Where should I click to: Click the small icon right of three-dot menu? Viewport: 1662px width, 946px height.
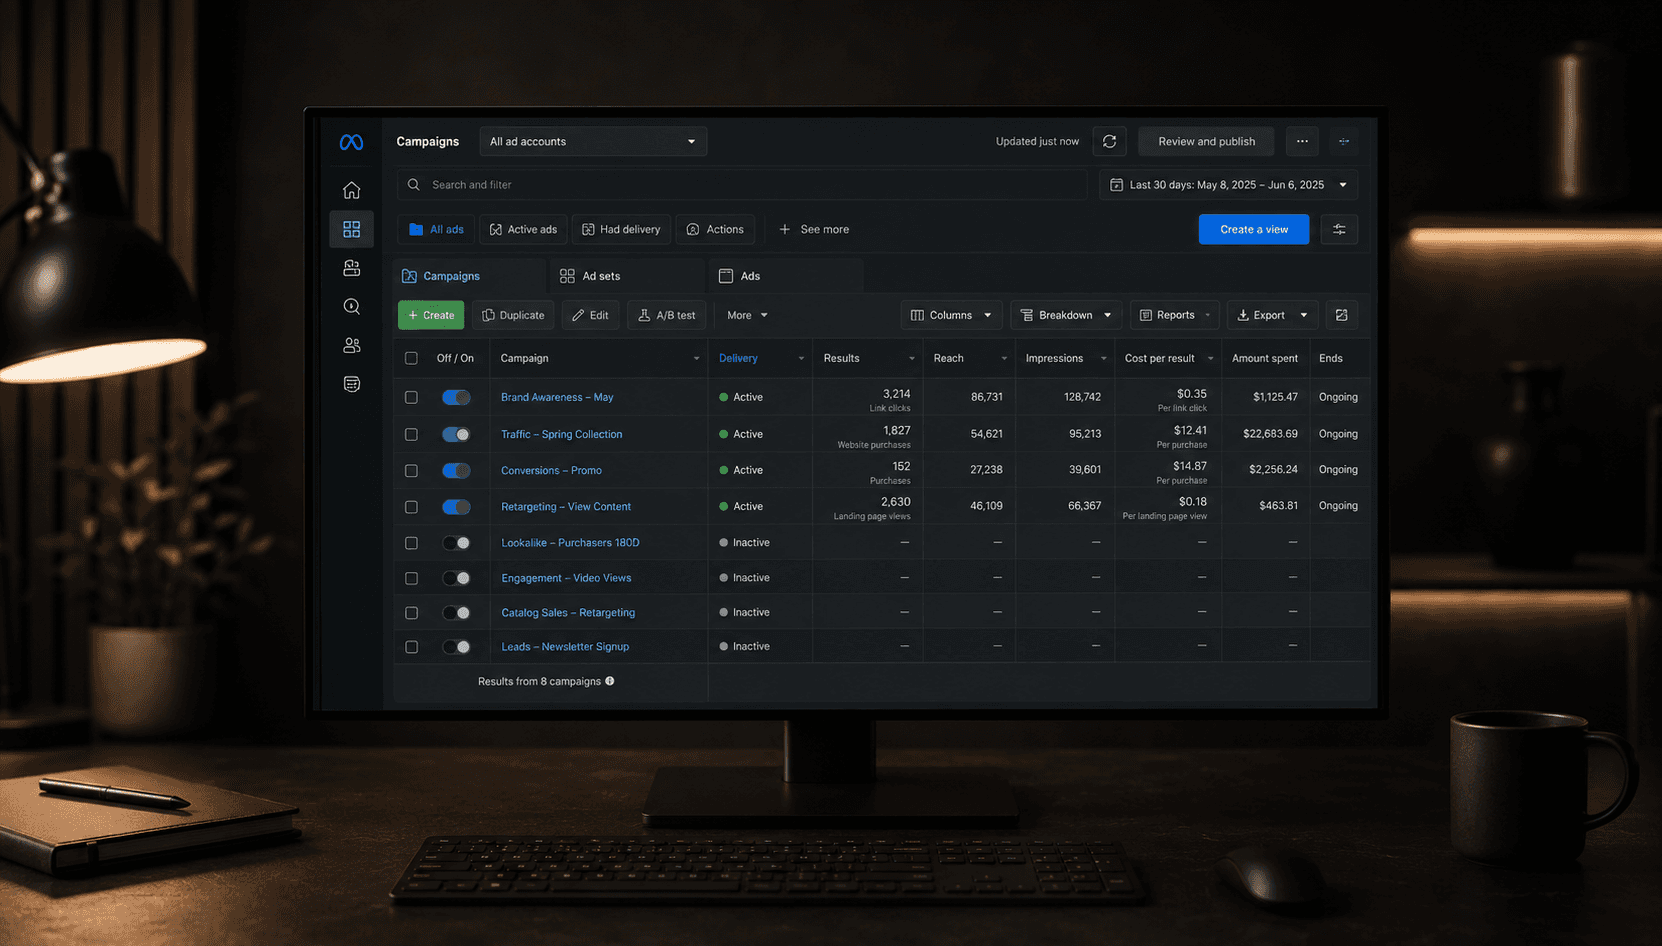(1344, 141)
